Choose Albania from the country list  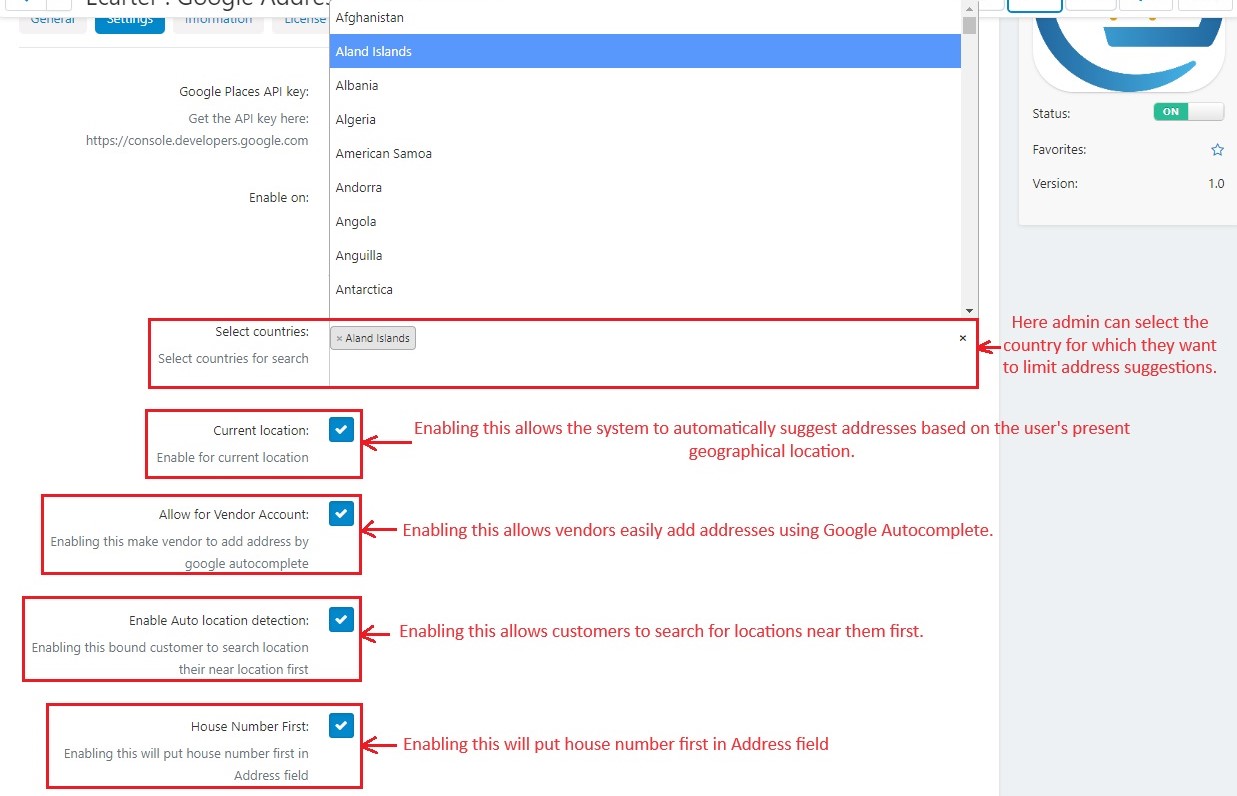[x=645, y=85]
